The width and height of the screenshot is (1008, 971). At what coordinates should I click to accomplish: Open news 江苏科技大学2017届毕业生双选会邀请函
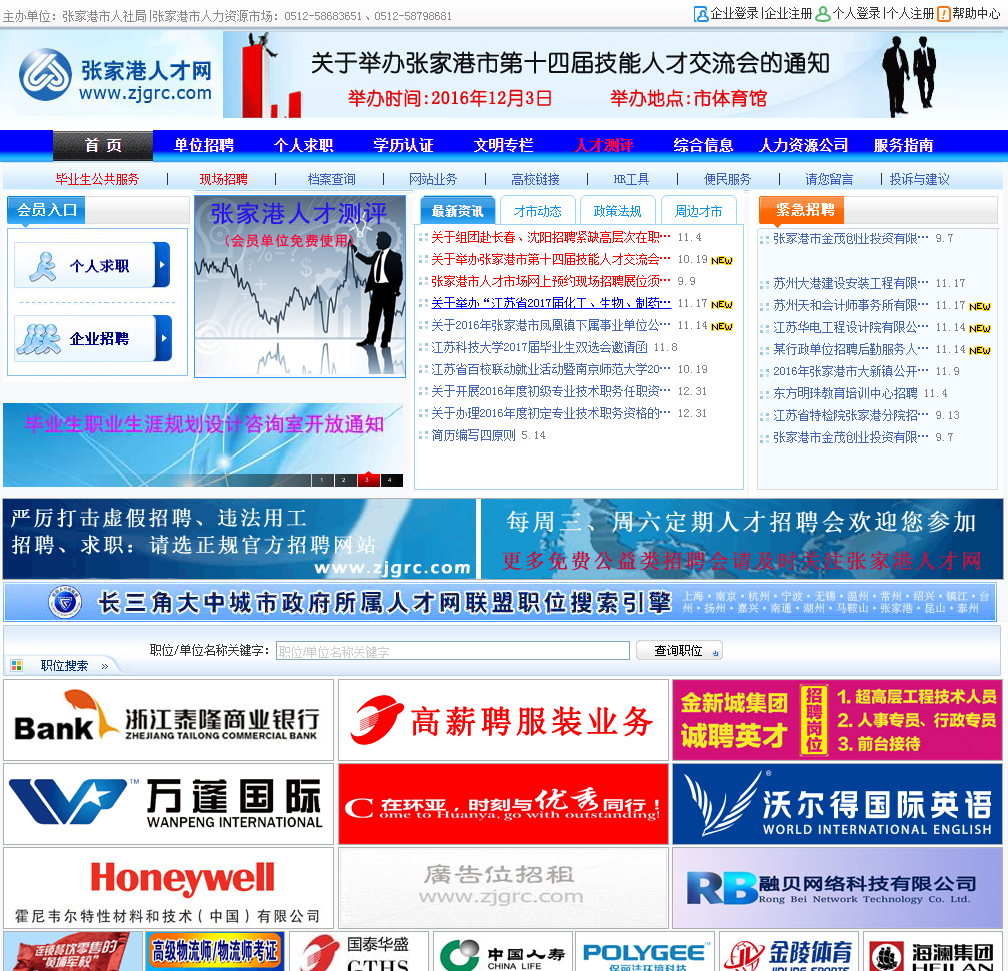click(539, 347)
